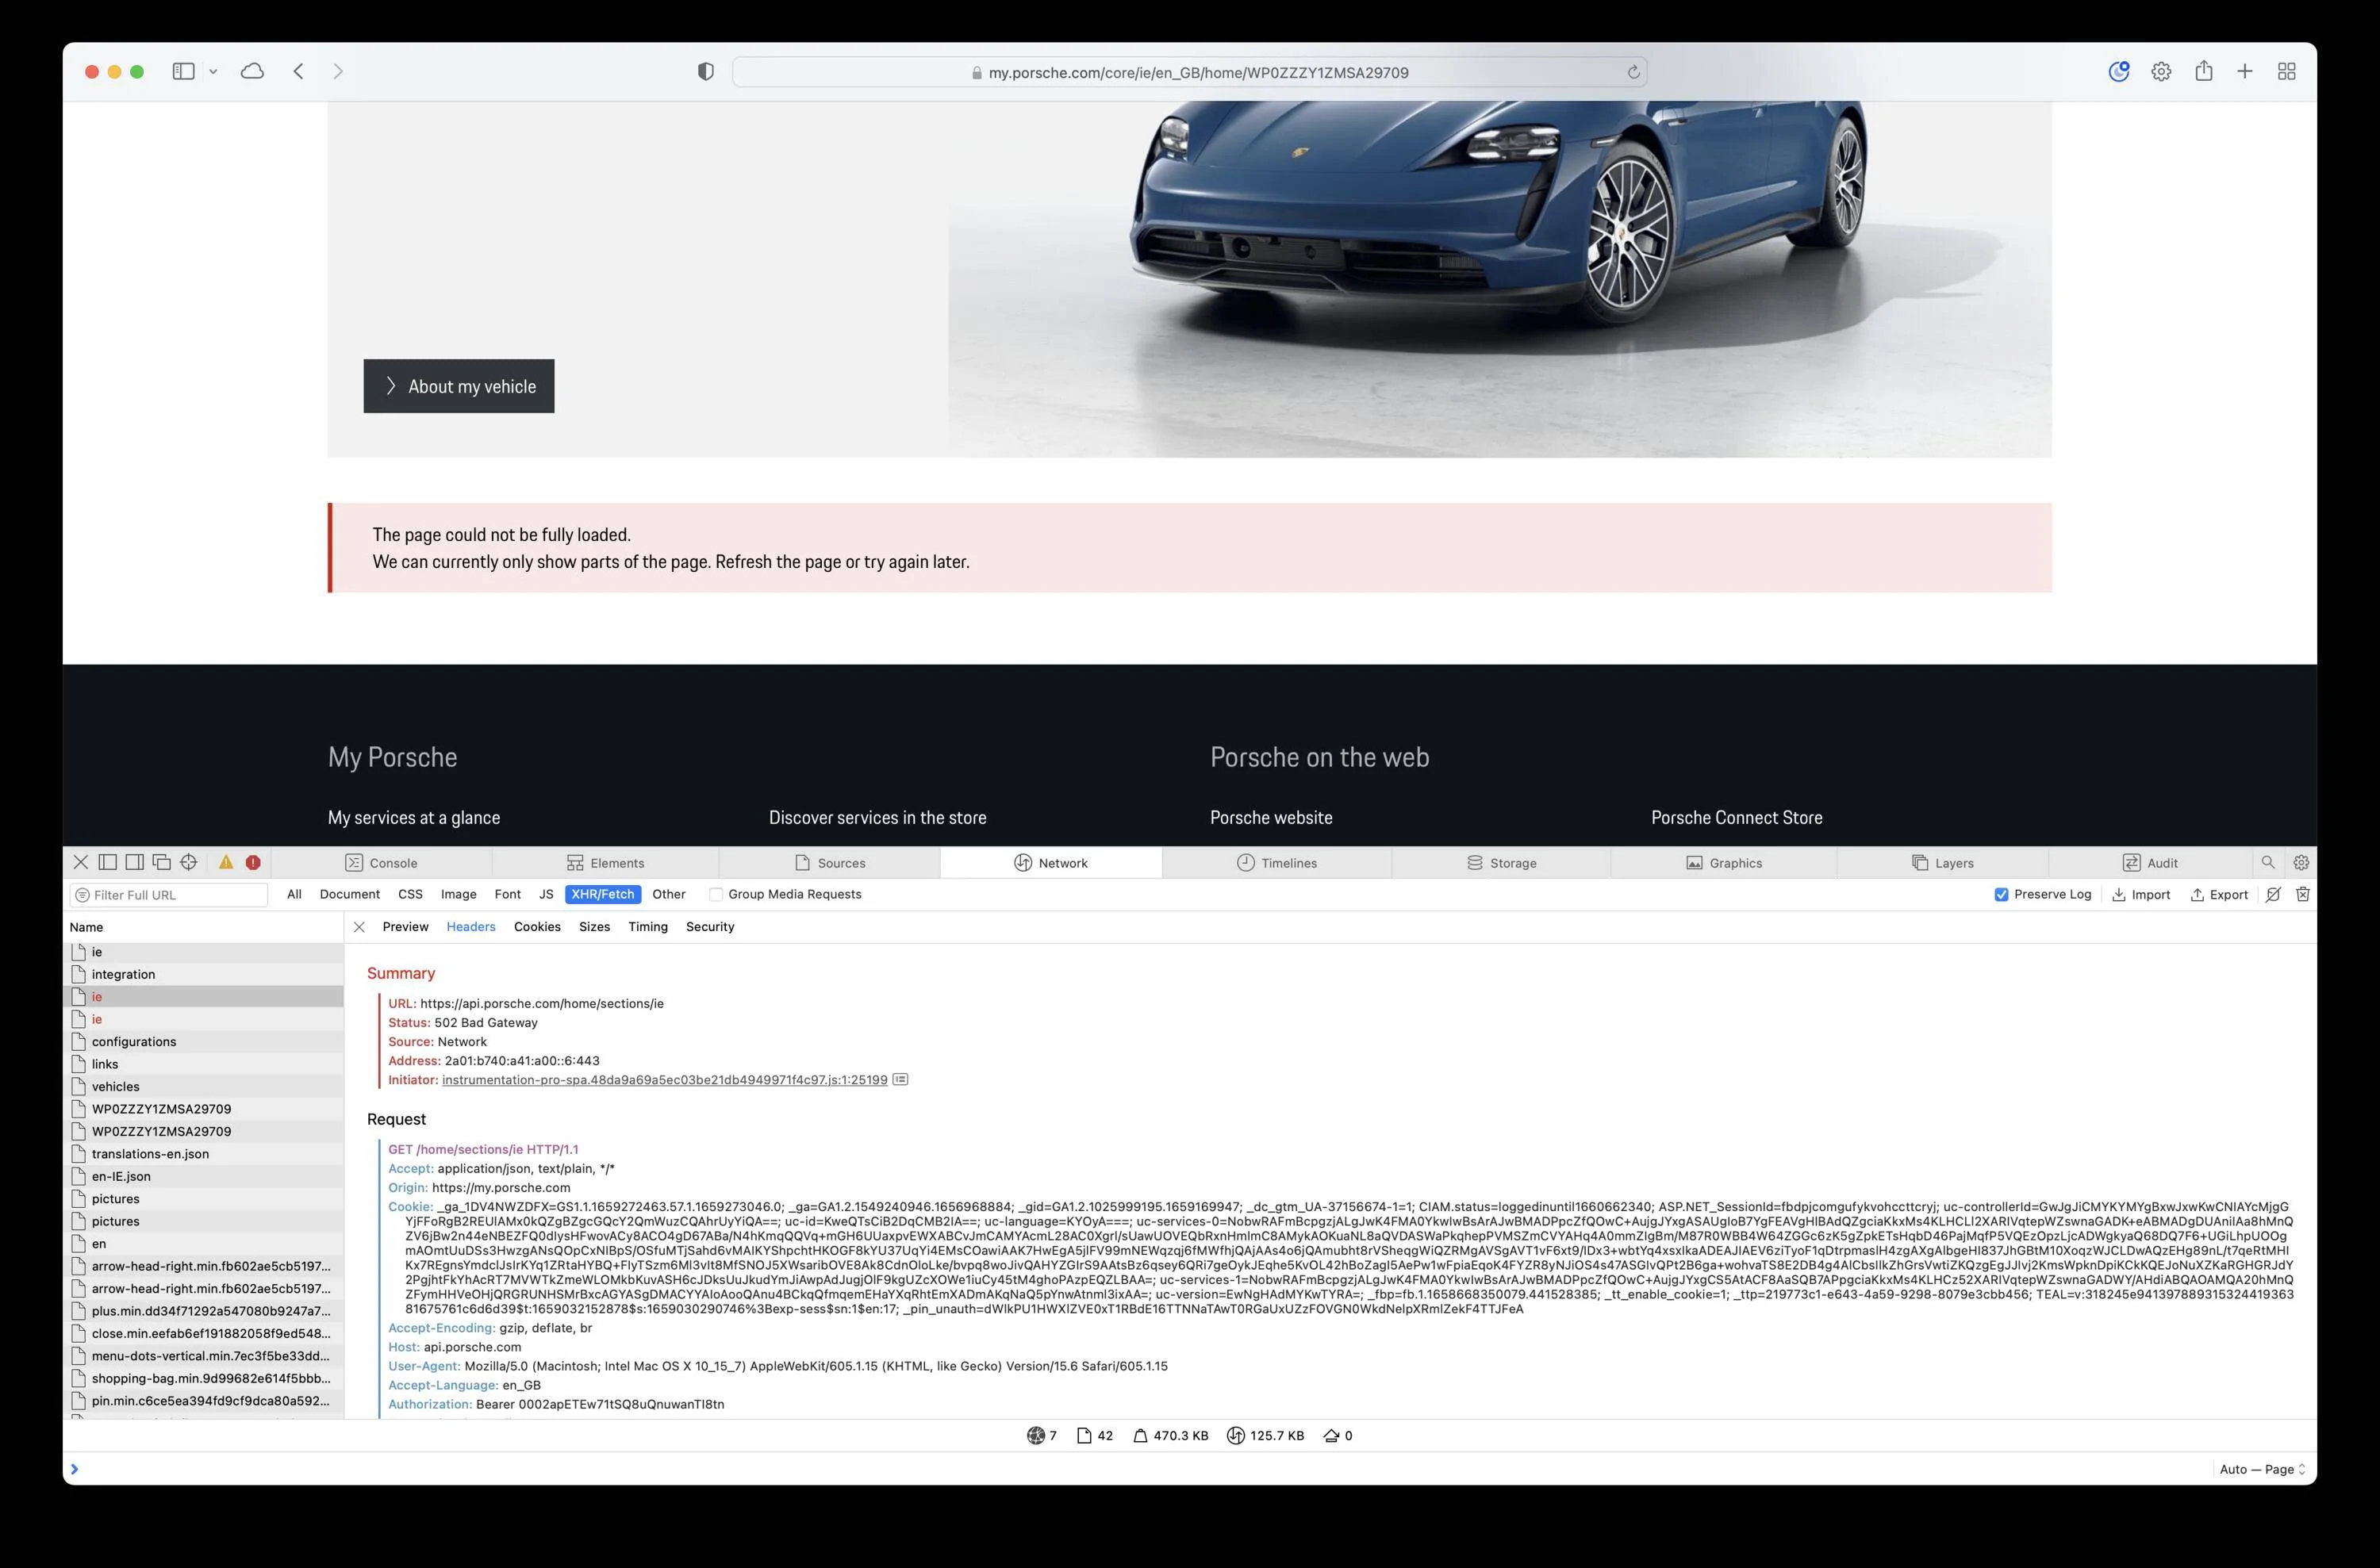This screenshot has width=2380, height=1568.
Task: Open the instrumentation-pro-spa initiator link
Action: [665, 1080]
